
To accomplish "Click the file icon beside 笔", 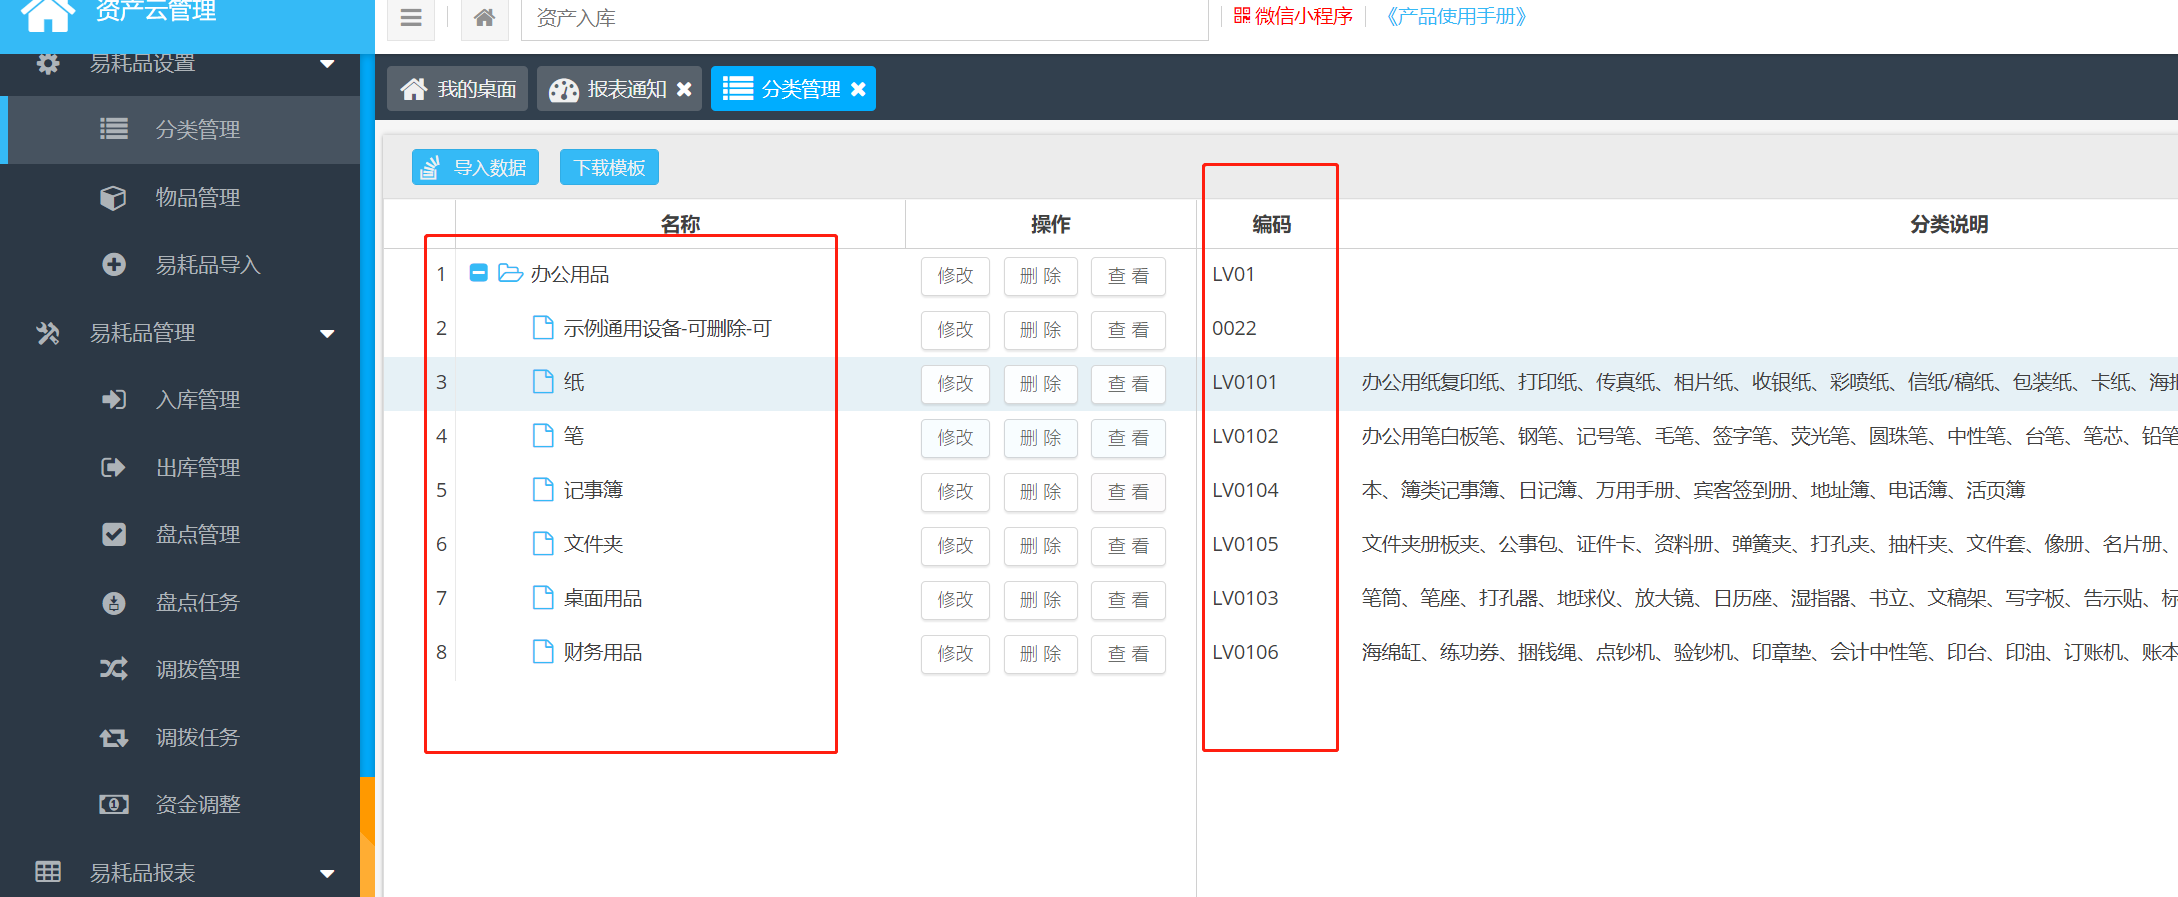I will coord(543,435).
